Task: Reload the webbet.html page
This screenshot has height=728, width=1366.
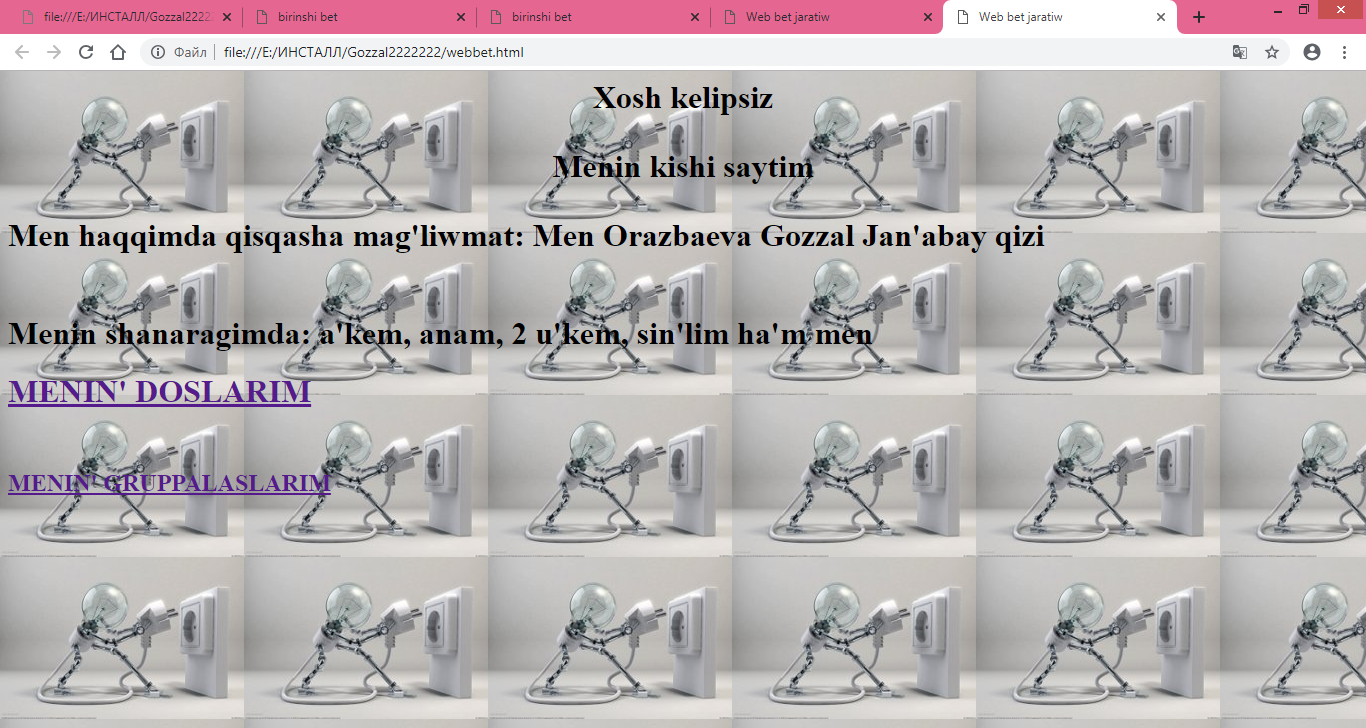Action: pyautogui.click(x=86, y=52)
